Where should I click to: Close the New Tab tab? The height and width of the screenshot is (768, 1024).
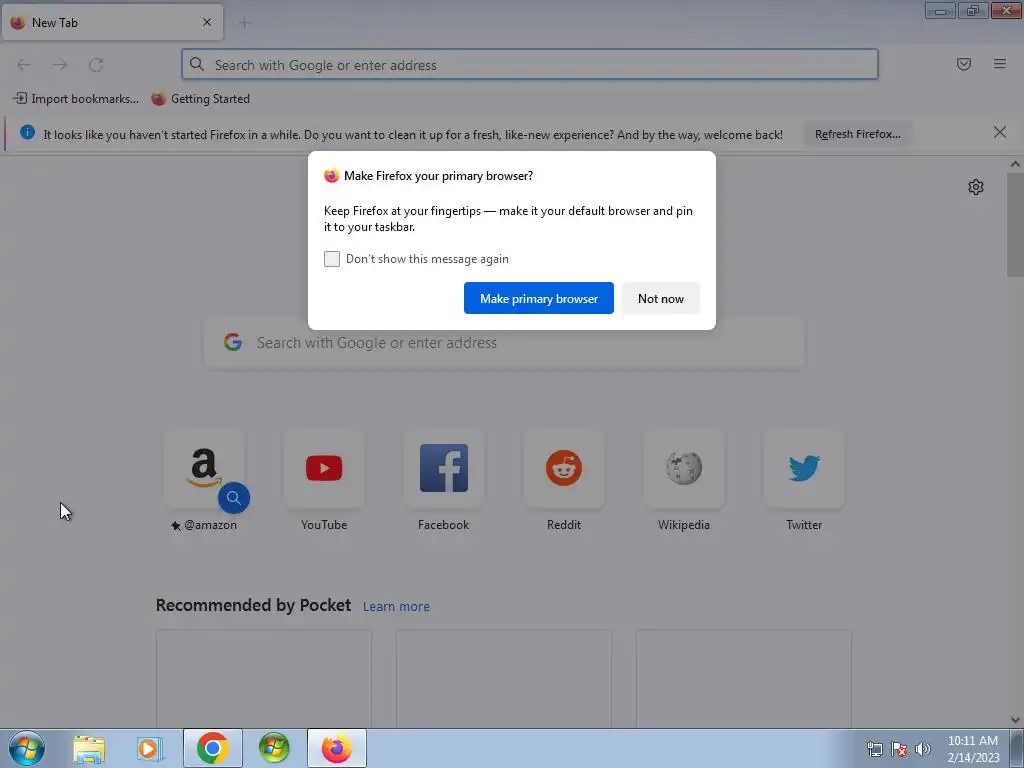(207, 22)
